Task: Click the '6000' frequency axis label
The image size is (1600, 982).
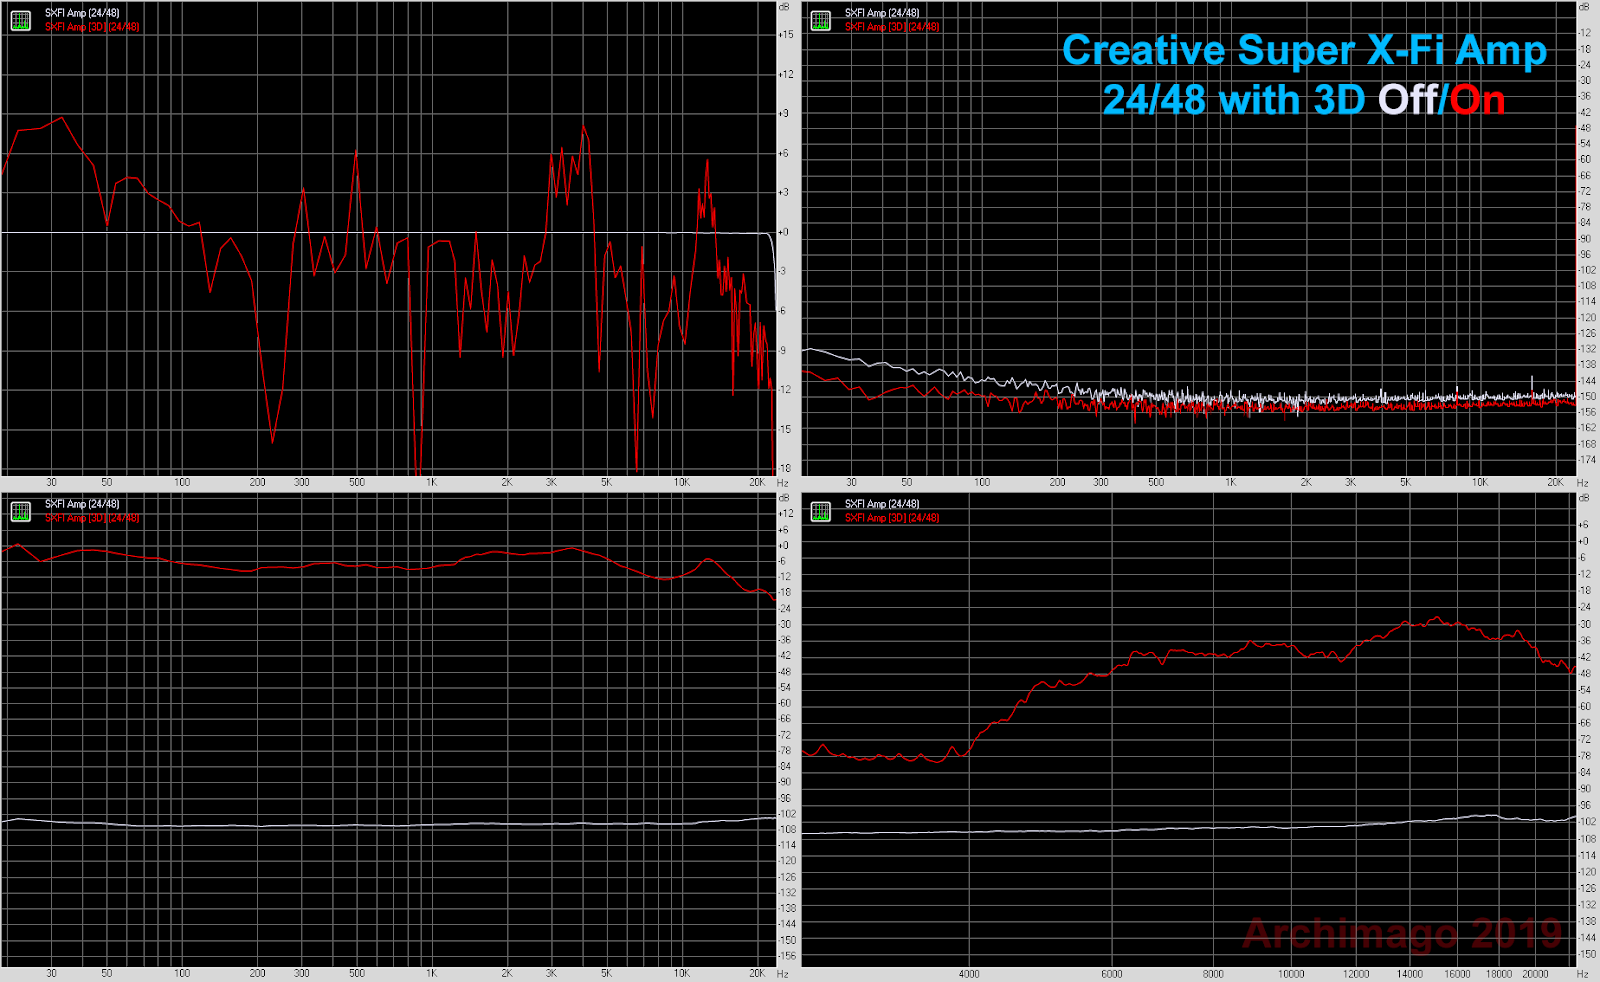Action: [x=1111, y=974]
